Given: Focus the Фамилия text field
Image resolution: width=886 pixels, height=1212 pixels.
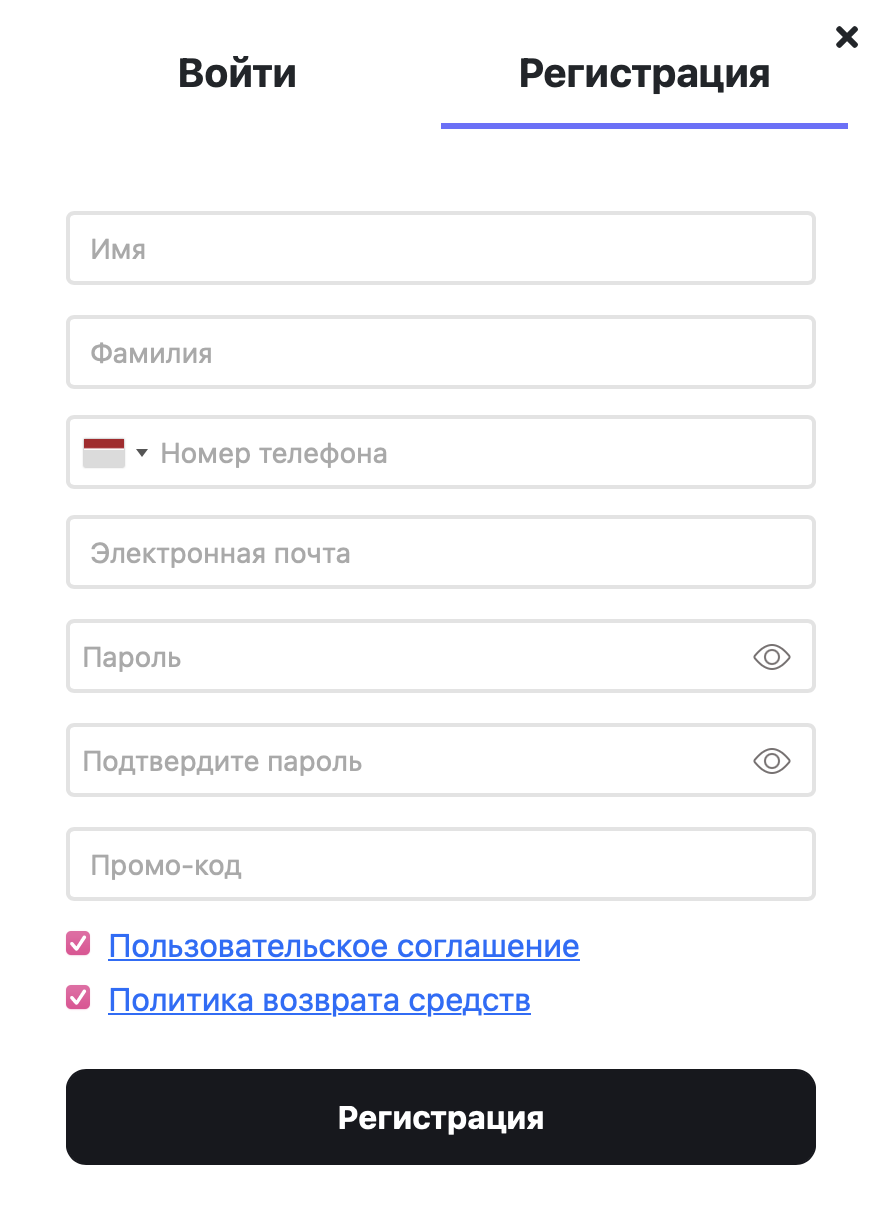Looking at the screenshot, I should tap(440, 352).
